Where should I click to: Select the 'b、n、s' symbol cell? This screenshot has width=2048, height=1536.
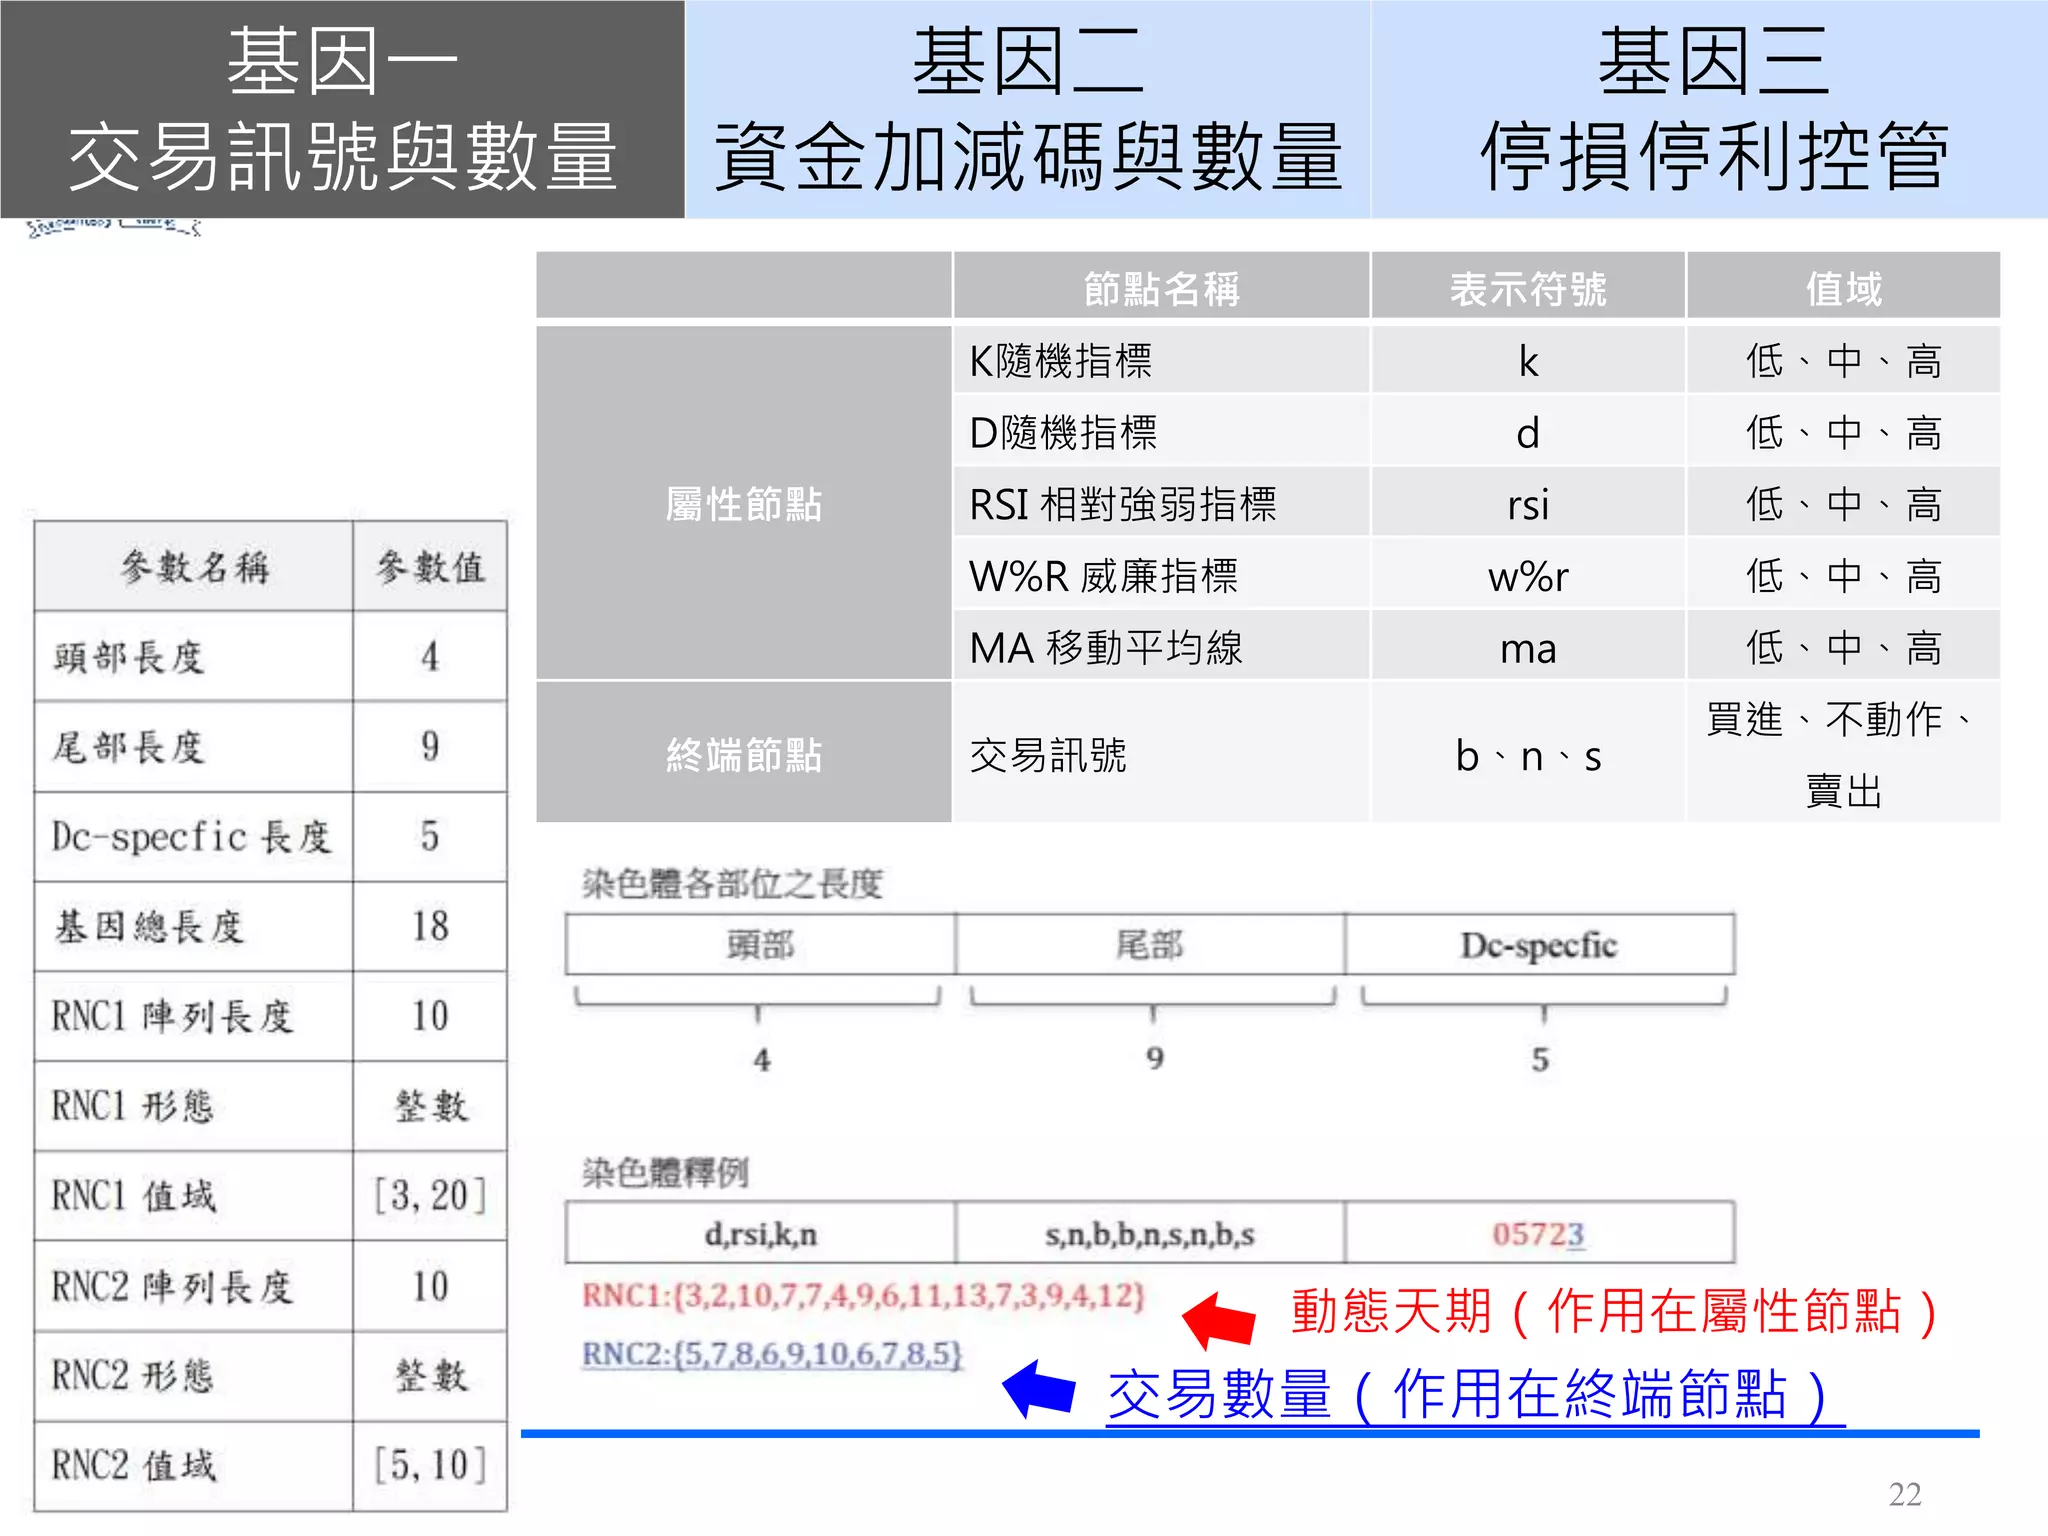click(1528, 753)
